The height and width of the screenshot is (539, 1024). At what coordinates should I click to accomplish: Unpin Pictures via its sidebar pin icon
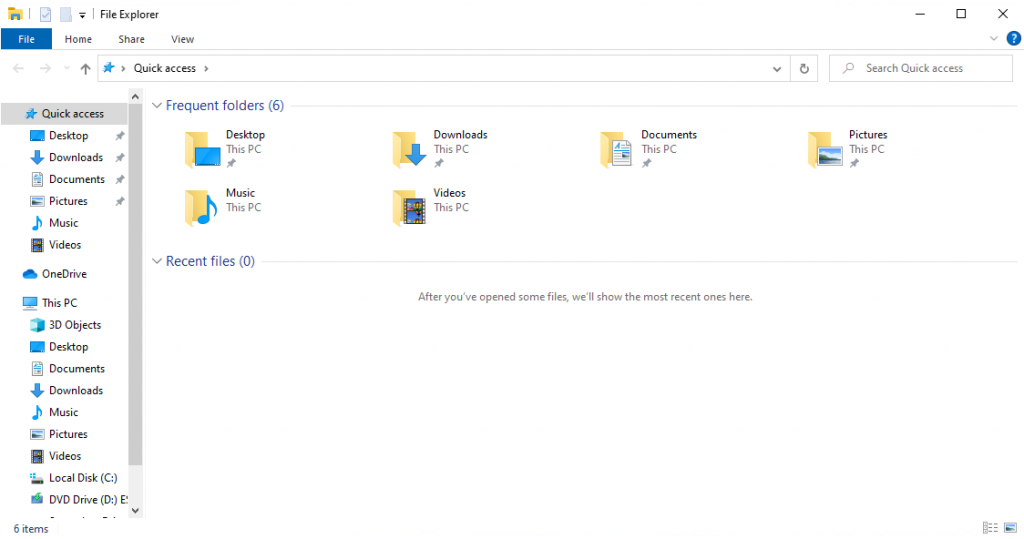(120, 201)
